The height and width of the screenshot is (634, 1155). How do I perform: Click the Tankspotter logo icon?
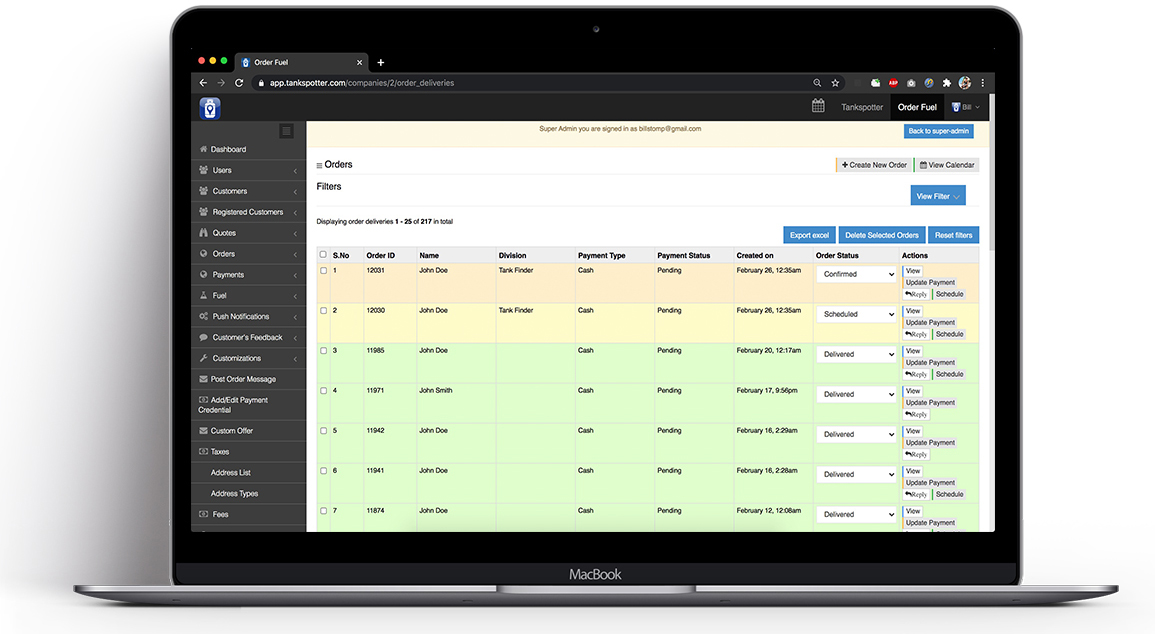coord(209,108)
